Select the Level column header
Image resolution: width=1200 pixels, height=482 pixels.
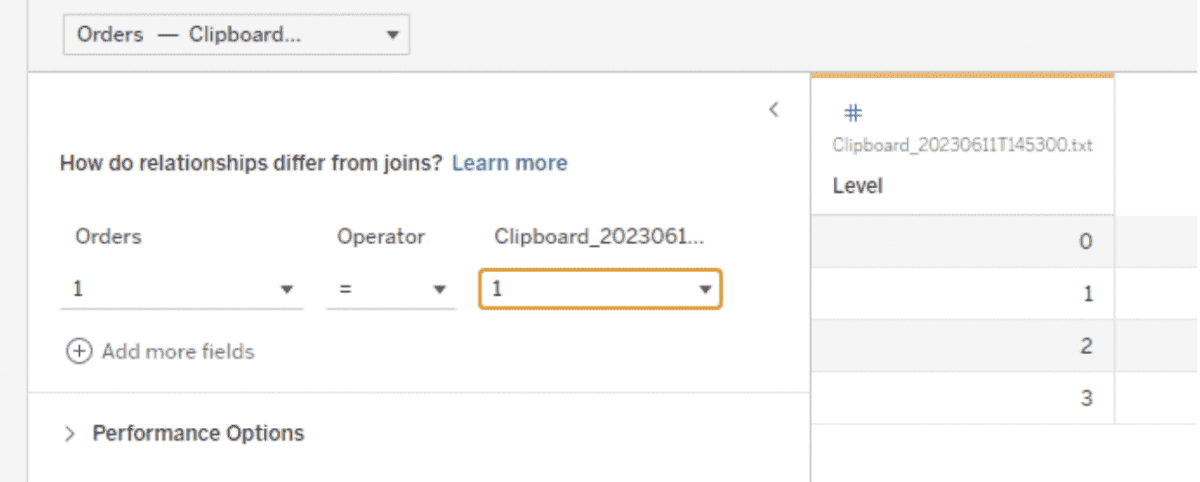point(857,186)
